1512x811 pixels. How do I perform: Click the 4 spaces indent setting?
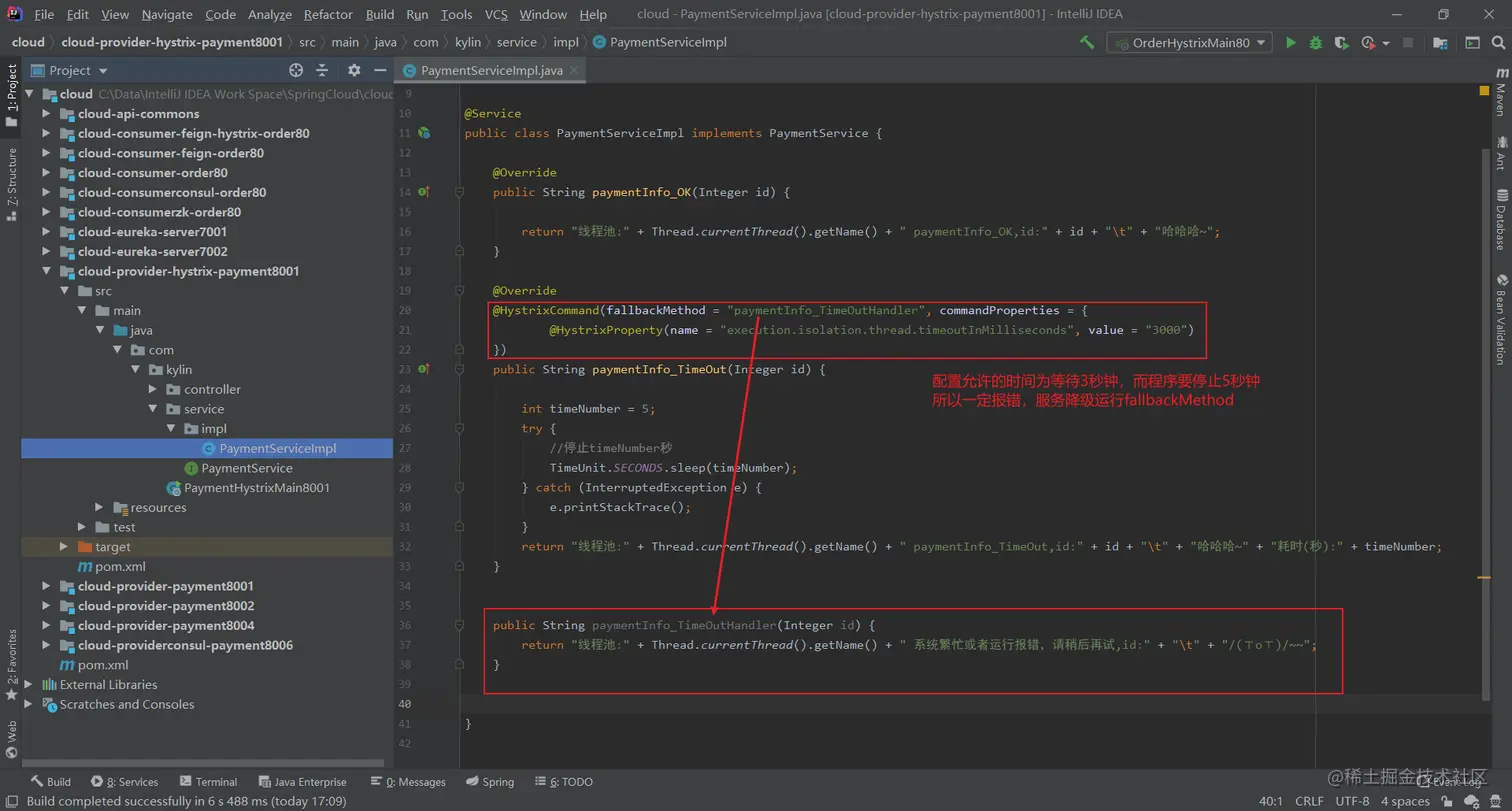click(1405, 801)
